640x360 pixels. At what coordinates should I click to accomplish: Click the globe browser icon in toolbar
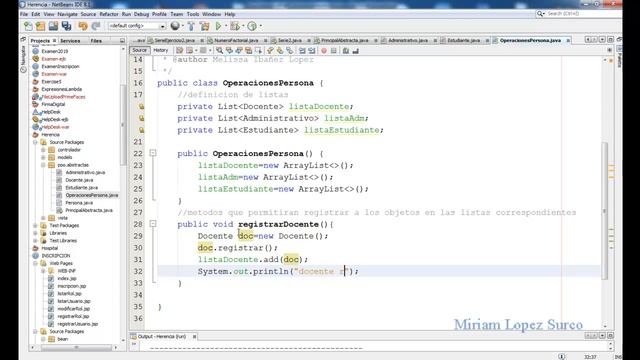click(x=175, y=26)
